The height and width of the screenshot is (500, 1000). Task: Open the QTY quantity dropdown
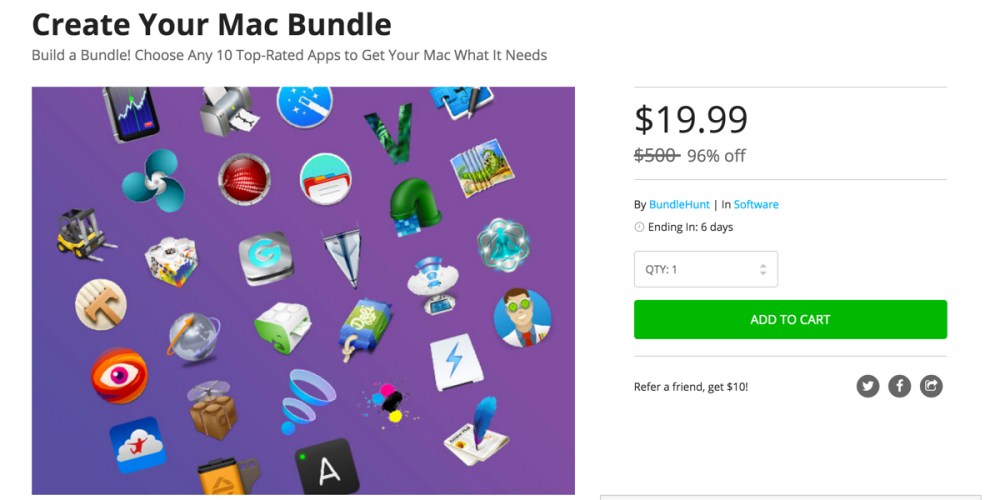[706, 269]
